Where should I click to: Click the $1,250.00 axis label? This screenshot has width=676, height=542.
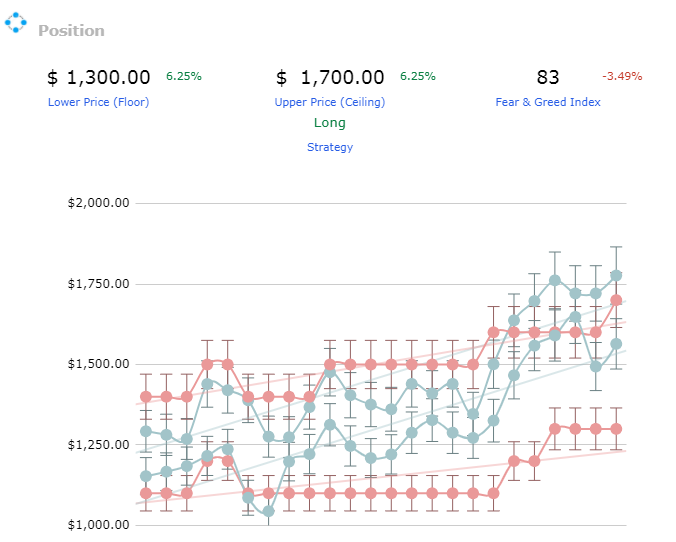click(98, 445)
